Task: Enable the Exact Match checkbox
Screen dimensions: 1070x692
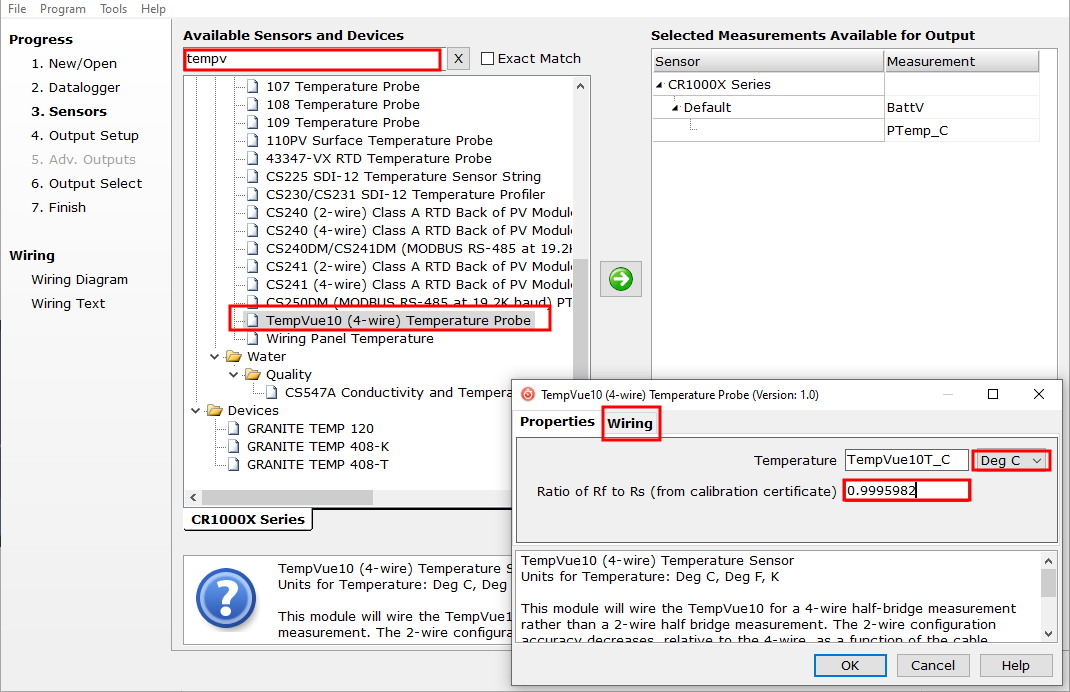Action: click(x=488, y=59)
